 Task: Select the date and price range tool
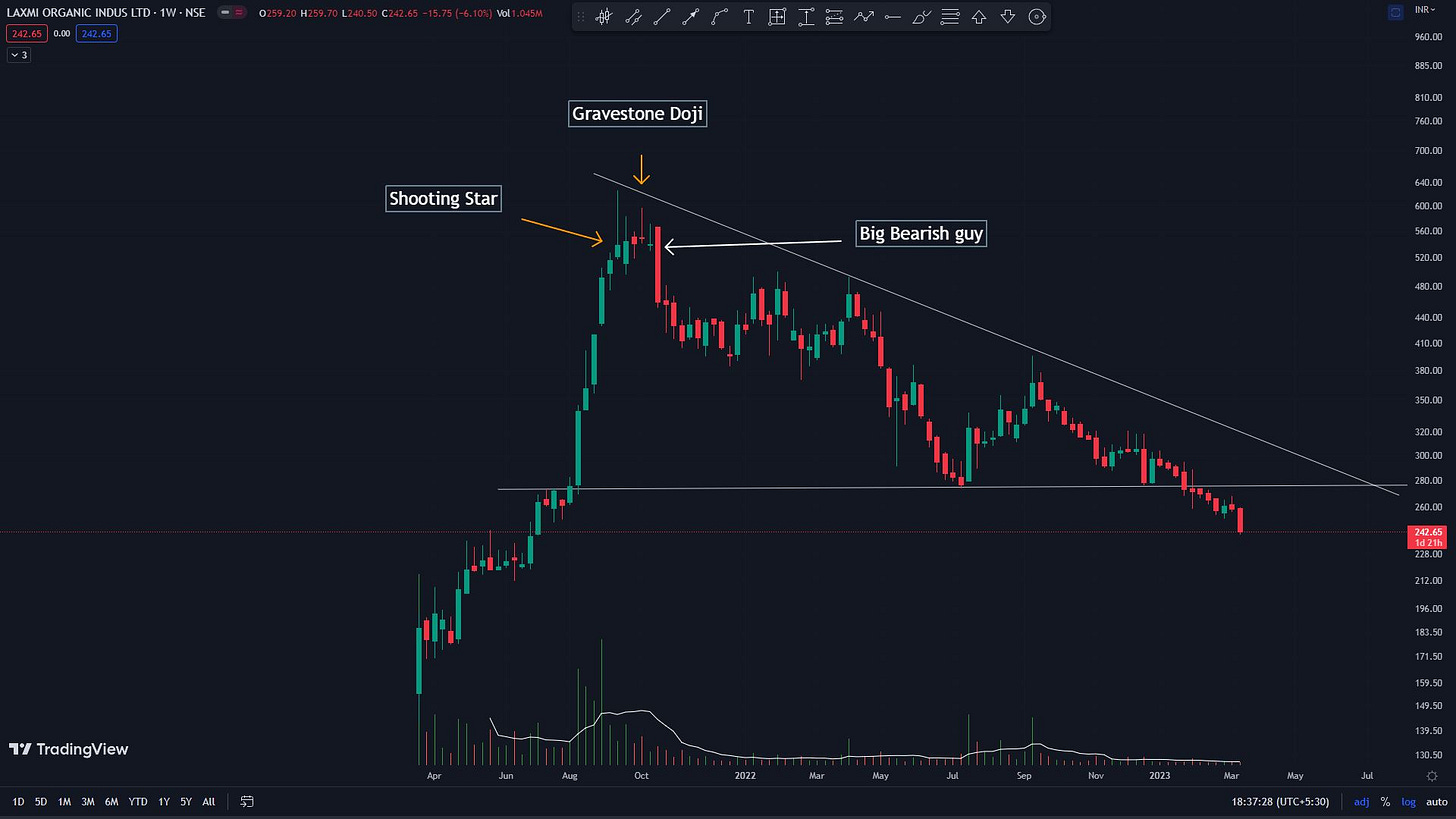(777, 17)
